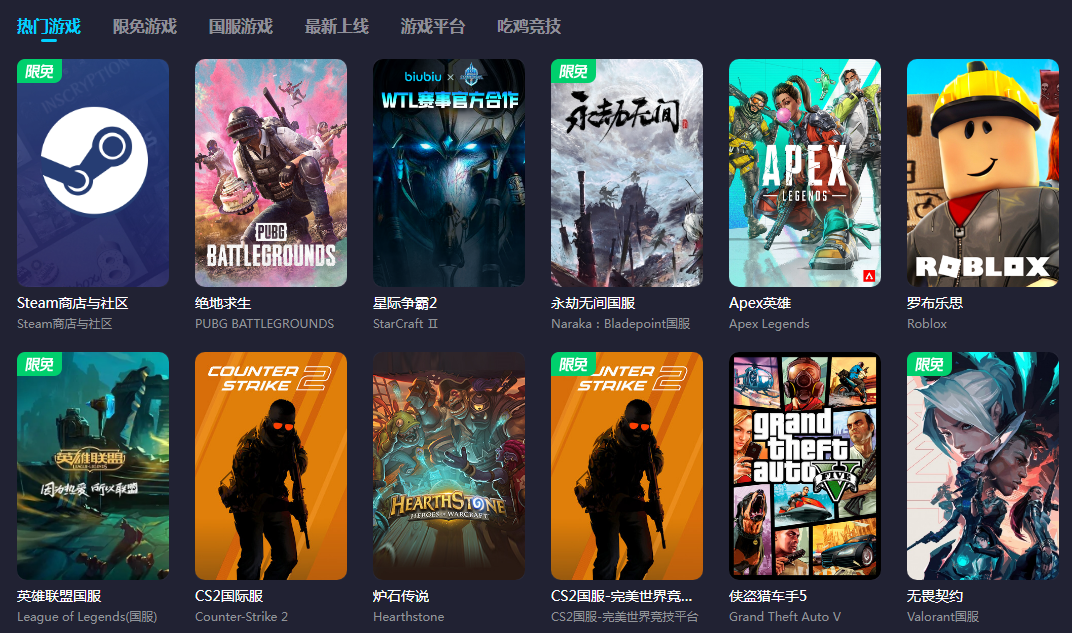Select the Naraka Bladepoint cover art
This screenshot has height=633, width=1072.
(627, 173)
